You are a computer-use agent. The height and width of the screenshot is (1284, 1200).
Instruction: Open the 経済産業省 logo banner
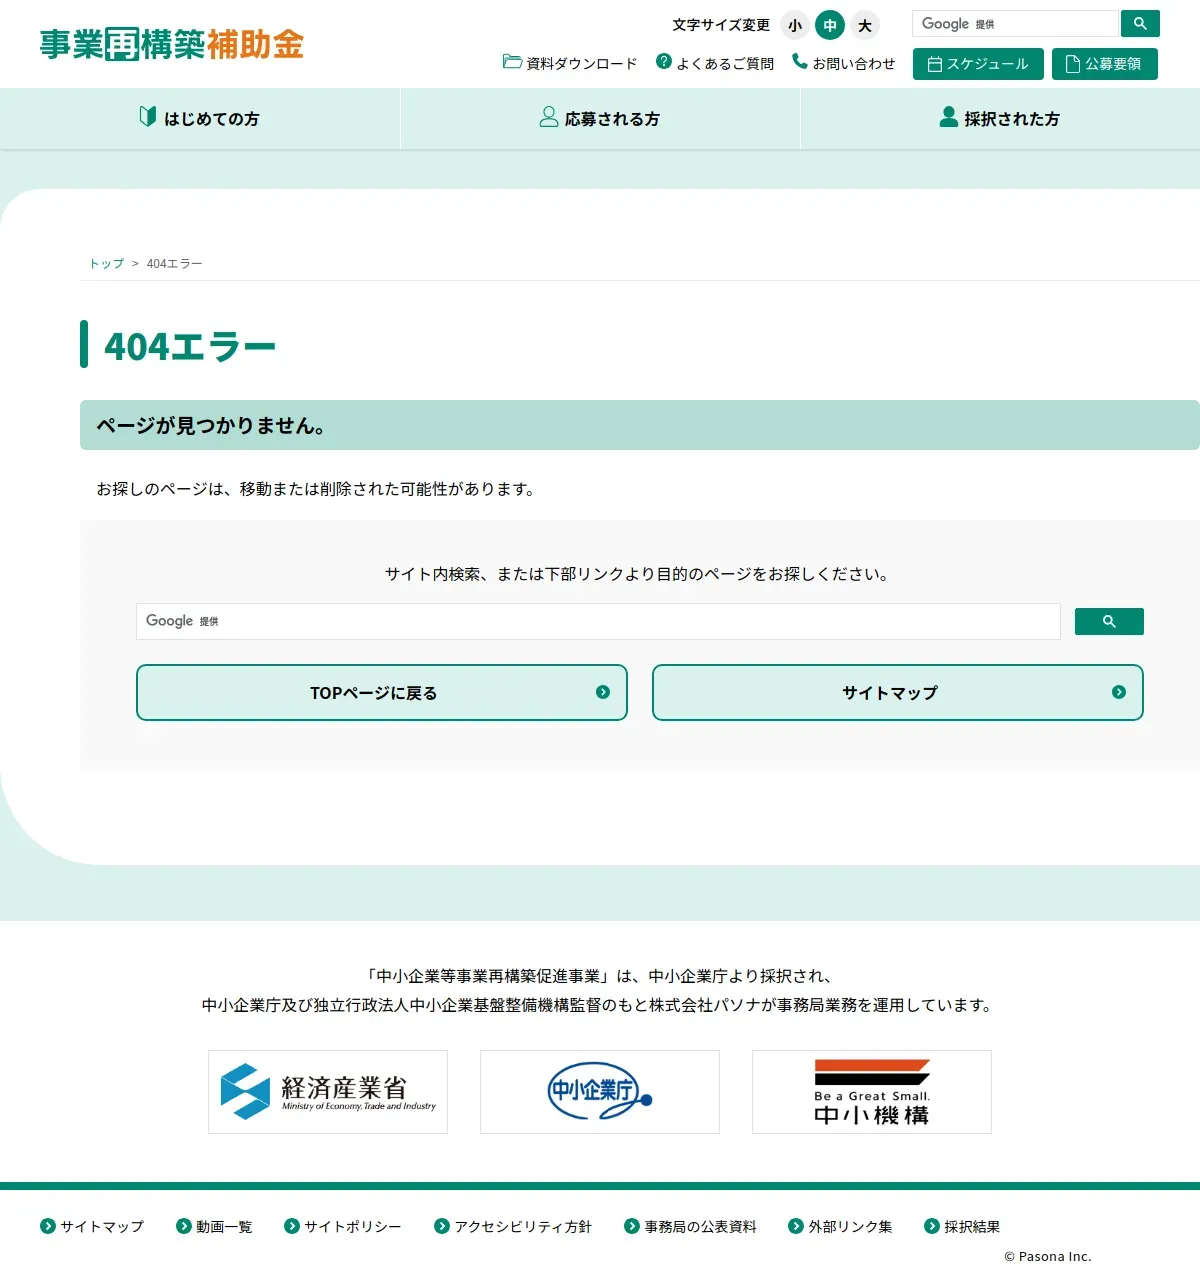coord(328,1092)
